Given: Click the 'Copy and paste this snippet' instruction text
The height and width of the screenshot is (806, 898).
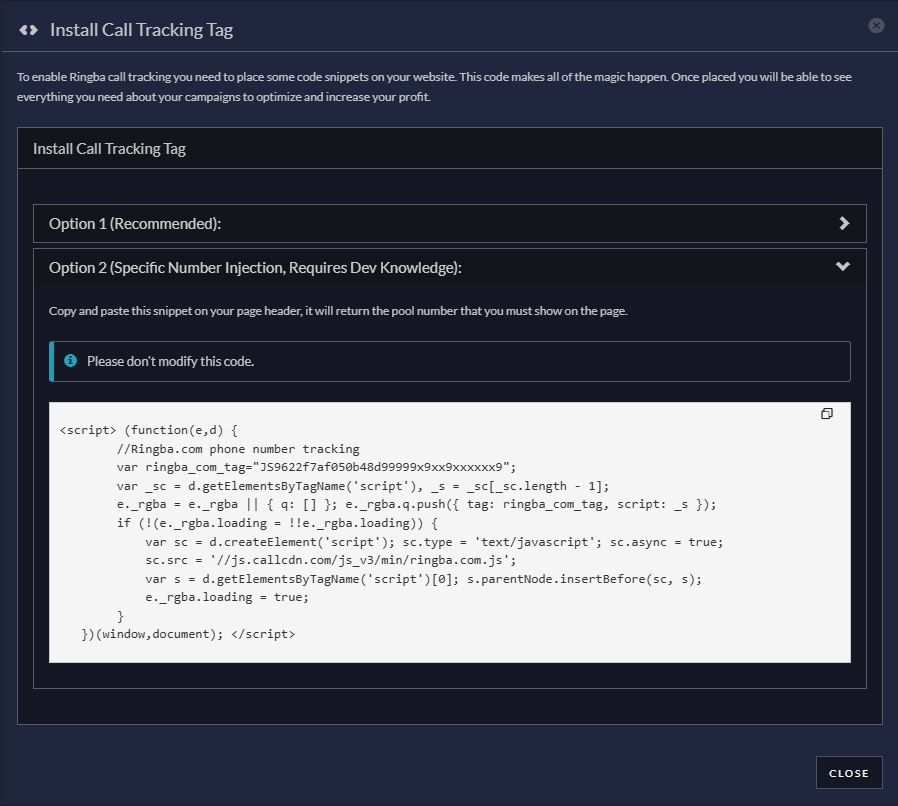Looking at the screenshot, I should tap(338, 311).
